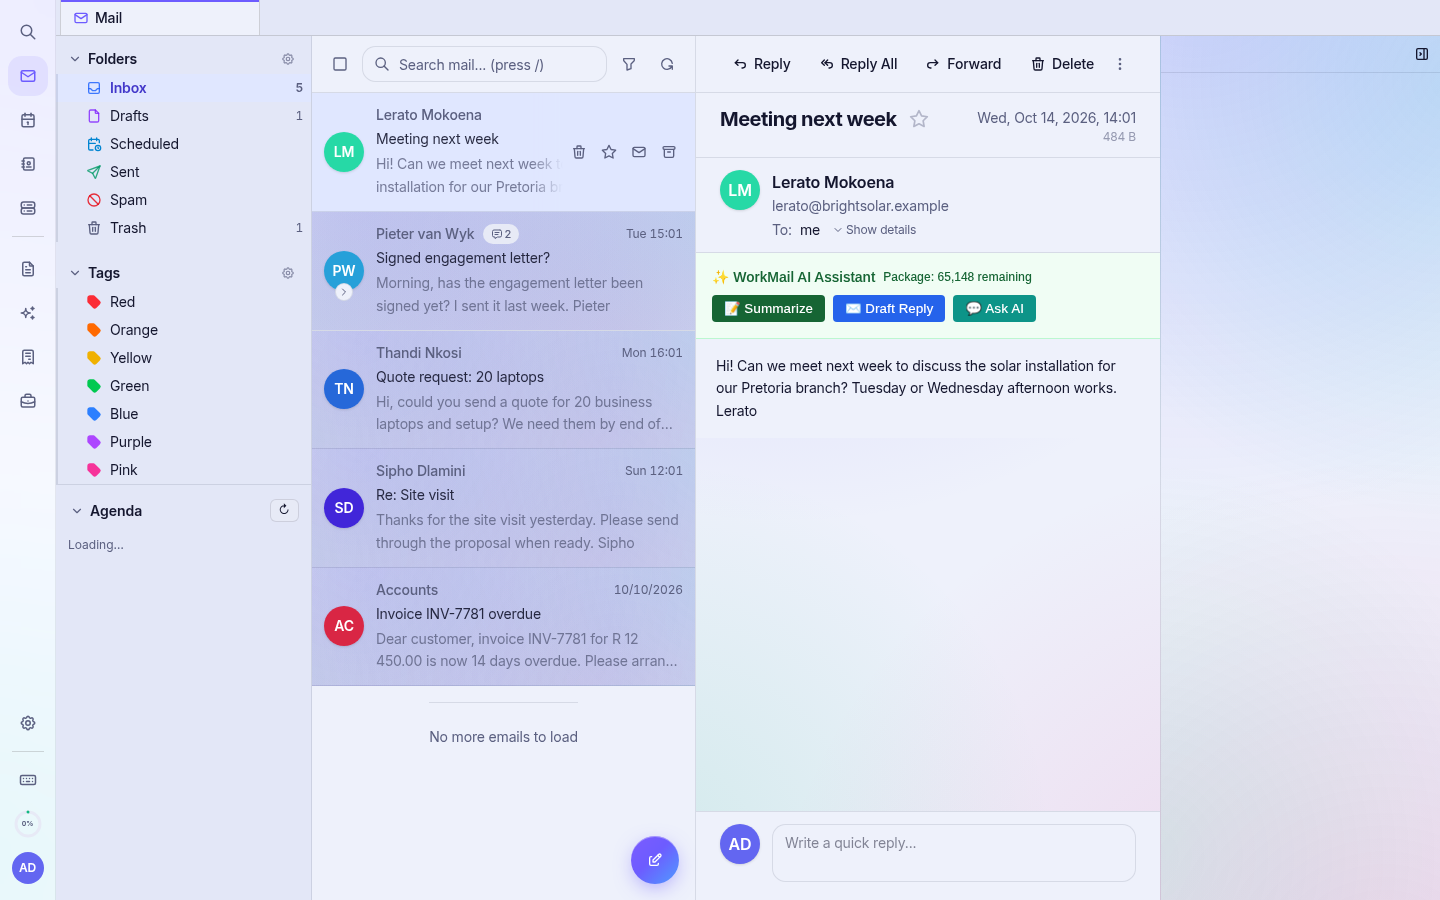Viewport: 1440px width, 900px height.
Task: Select the Purple tag
Action: coord(184,442)
